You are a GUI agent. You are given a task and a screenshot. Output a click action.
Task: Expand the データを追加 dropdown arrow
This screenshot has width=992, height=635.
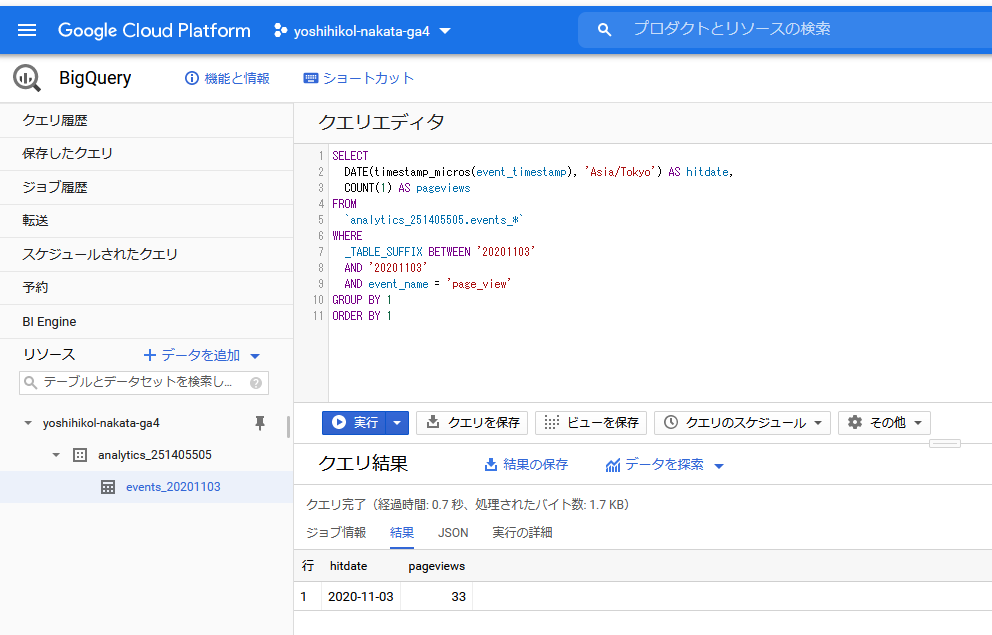click(x=255, y=356)
